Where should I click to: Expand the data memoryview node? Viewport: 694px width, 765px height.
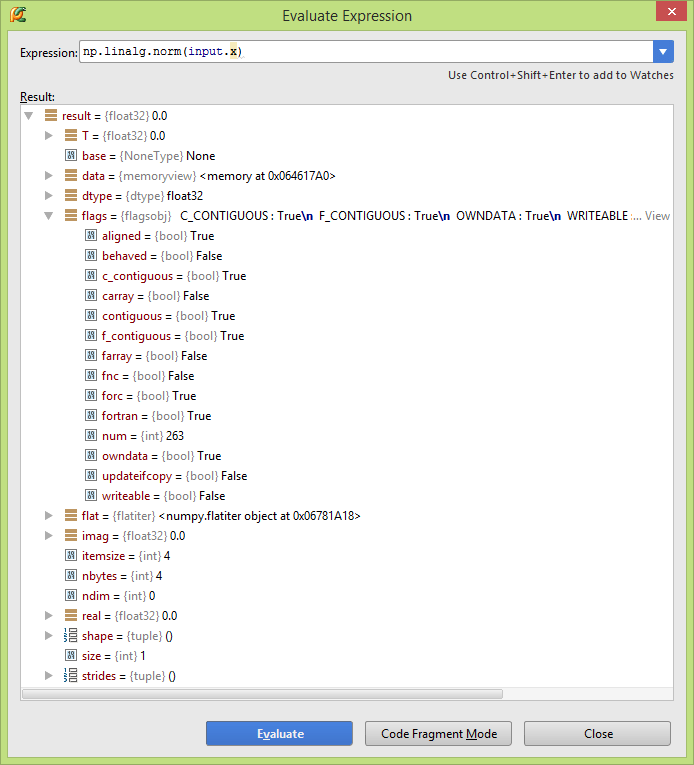(x=48, y=175)
